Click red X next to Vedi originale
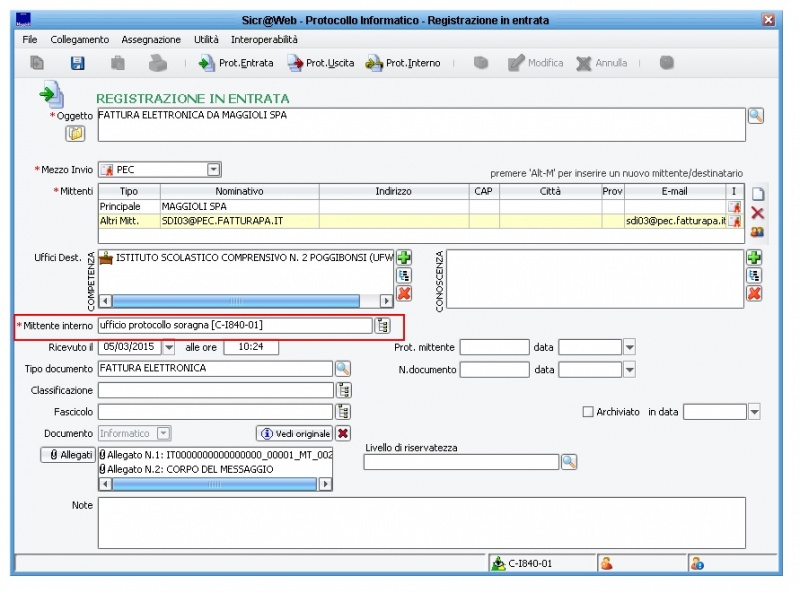800x593 pixels. (x=343, y=433)
